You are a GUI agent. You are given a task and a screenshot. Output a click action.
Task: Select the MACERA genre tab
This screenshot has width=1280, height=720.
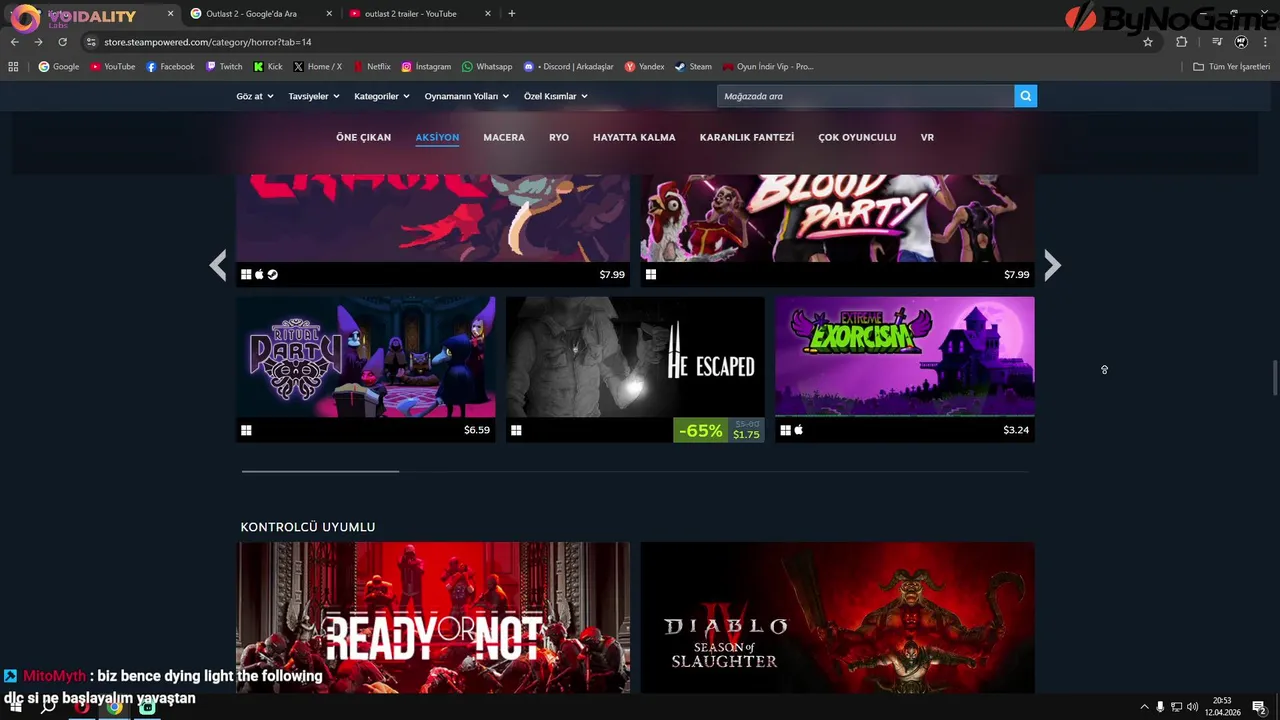click(x=504, y=137)
